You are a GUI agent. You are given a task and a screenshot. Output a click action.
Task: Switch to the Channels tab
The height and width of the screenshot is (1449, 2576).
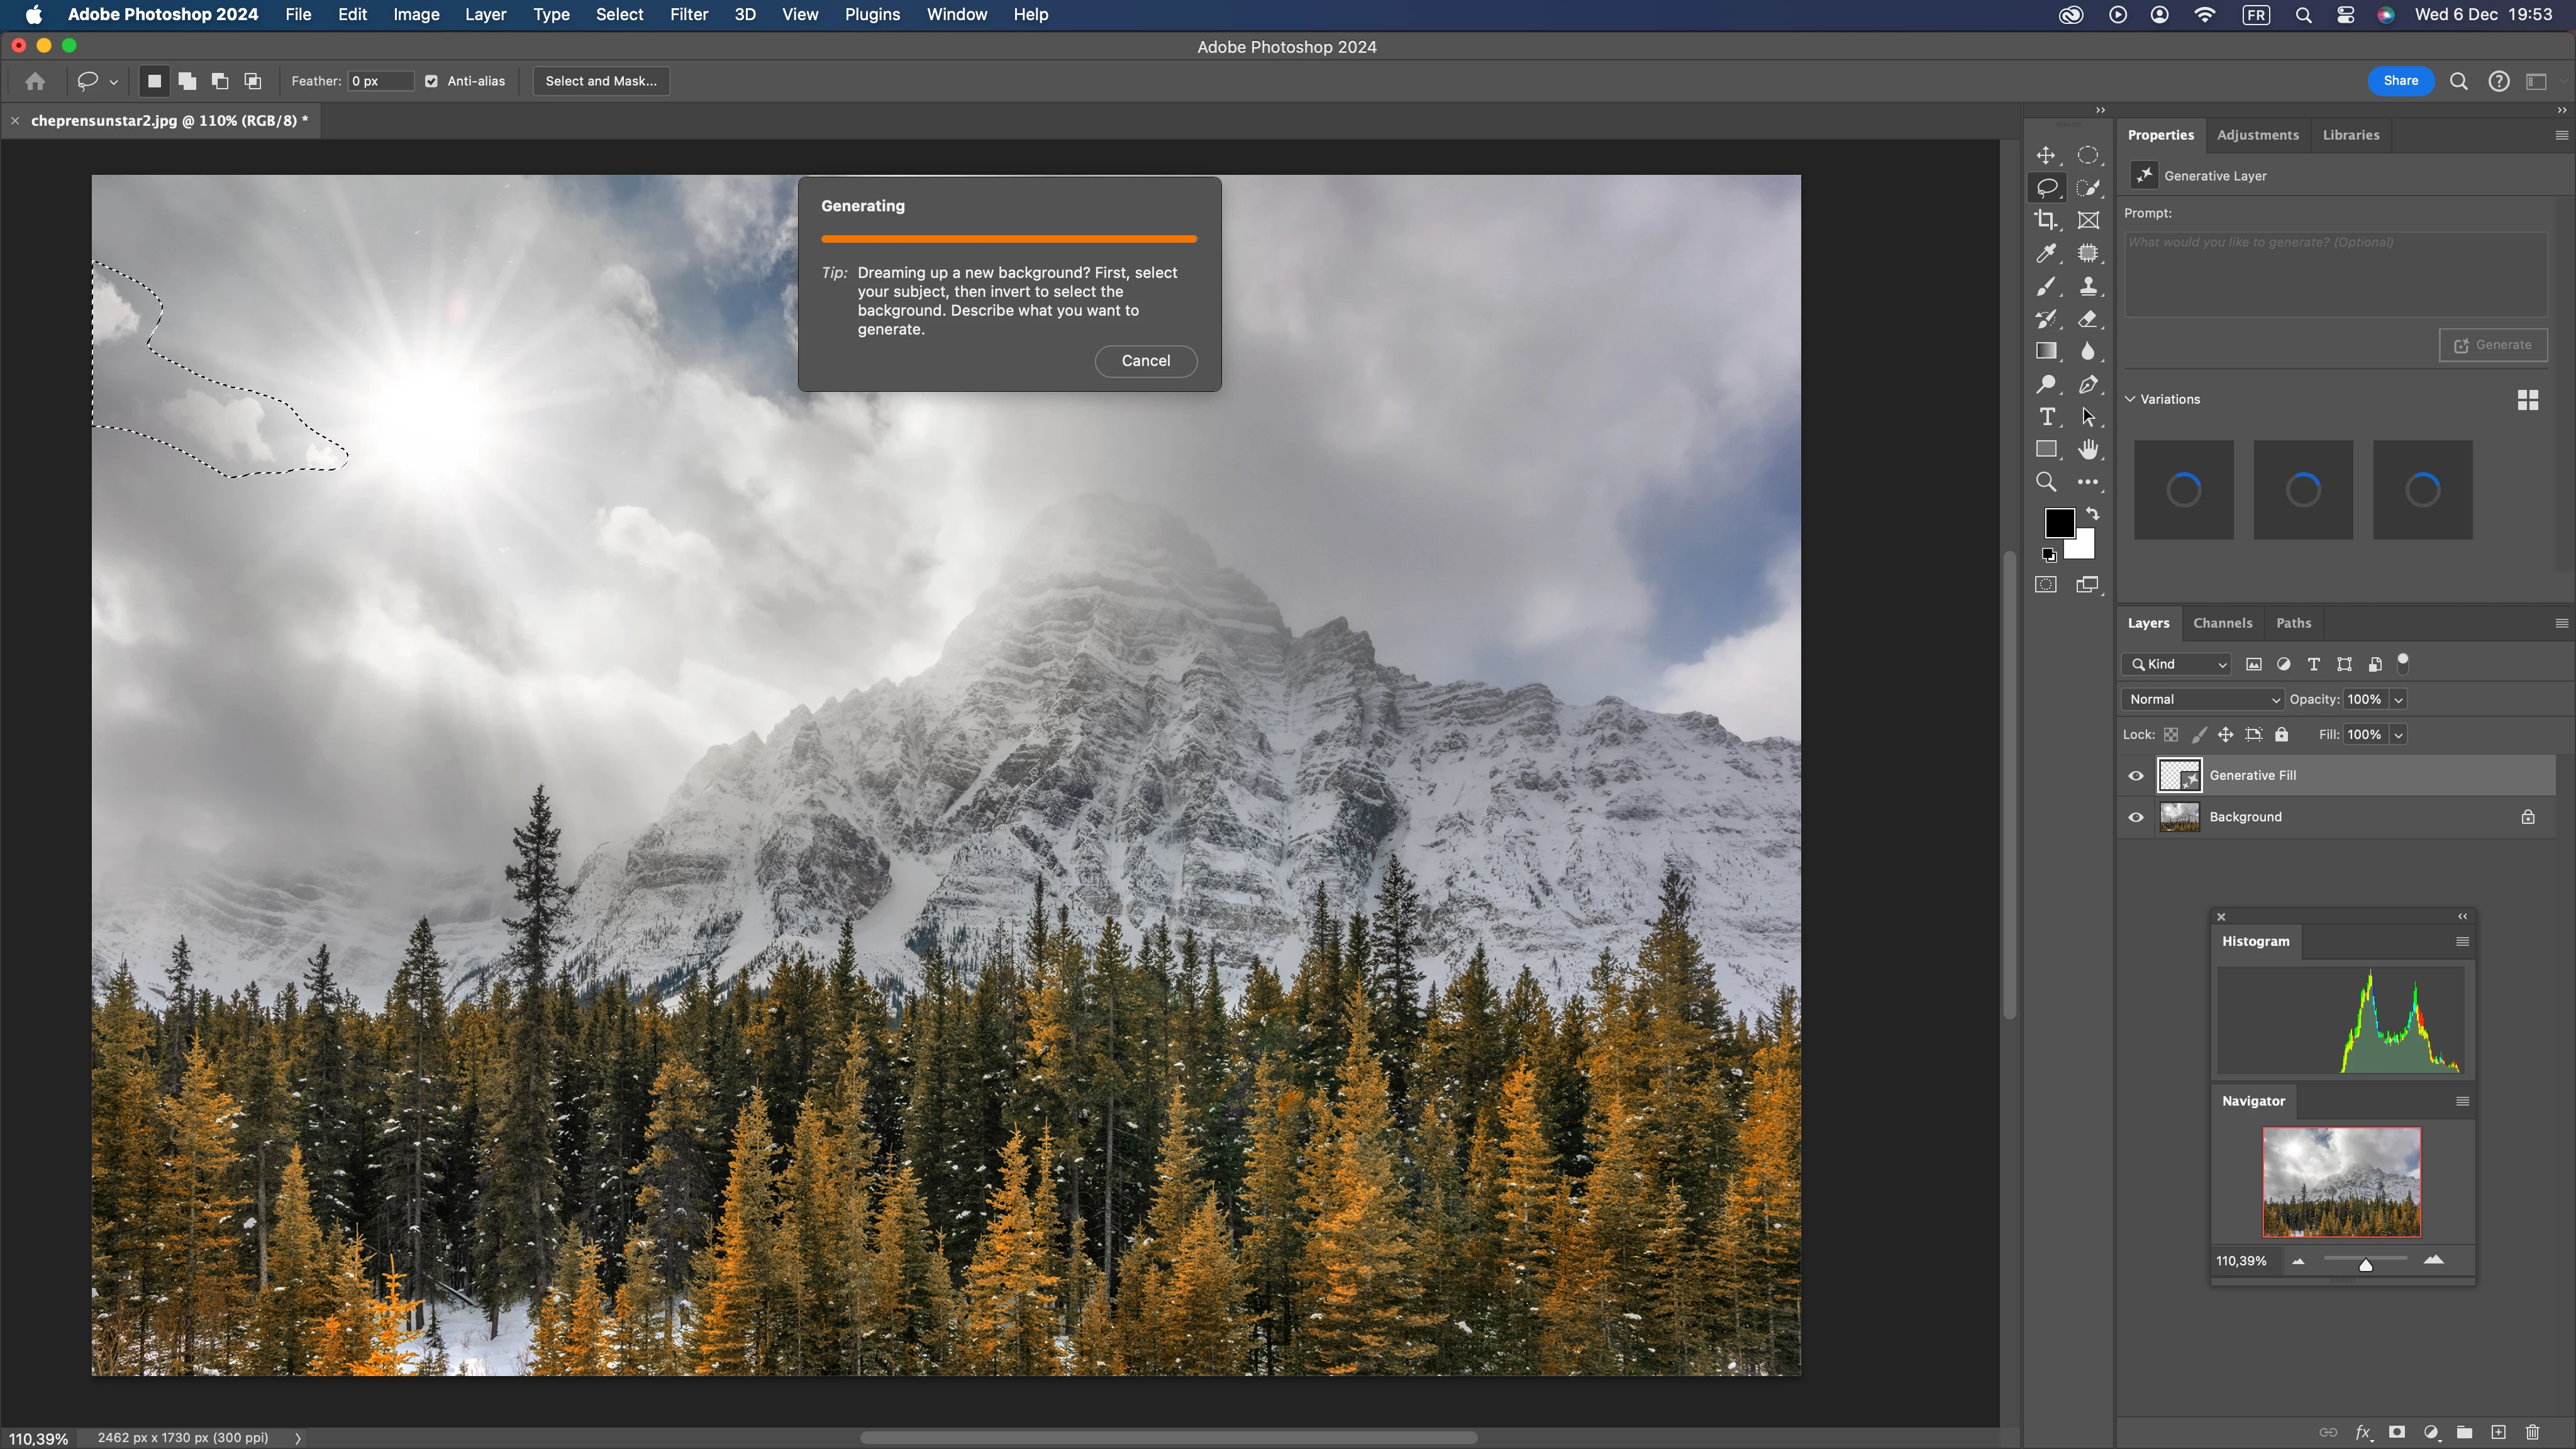click(2222, 623)
